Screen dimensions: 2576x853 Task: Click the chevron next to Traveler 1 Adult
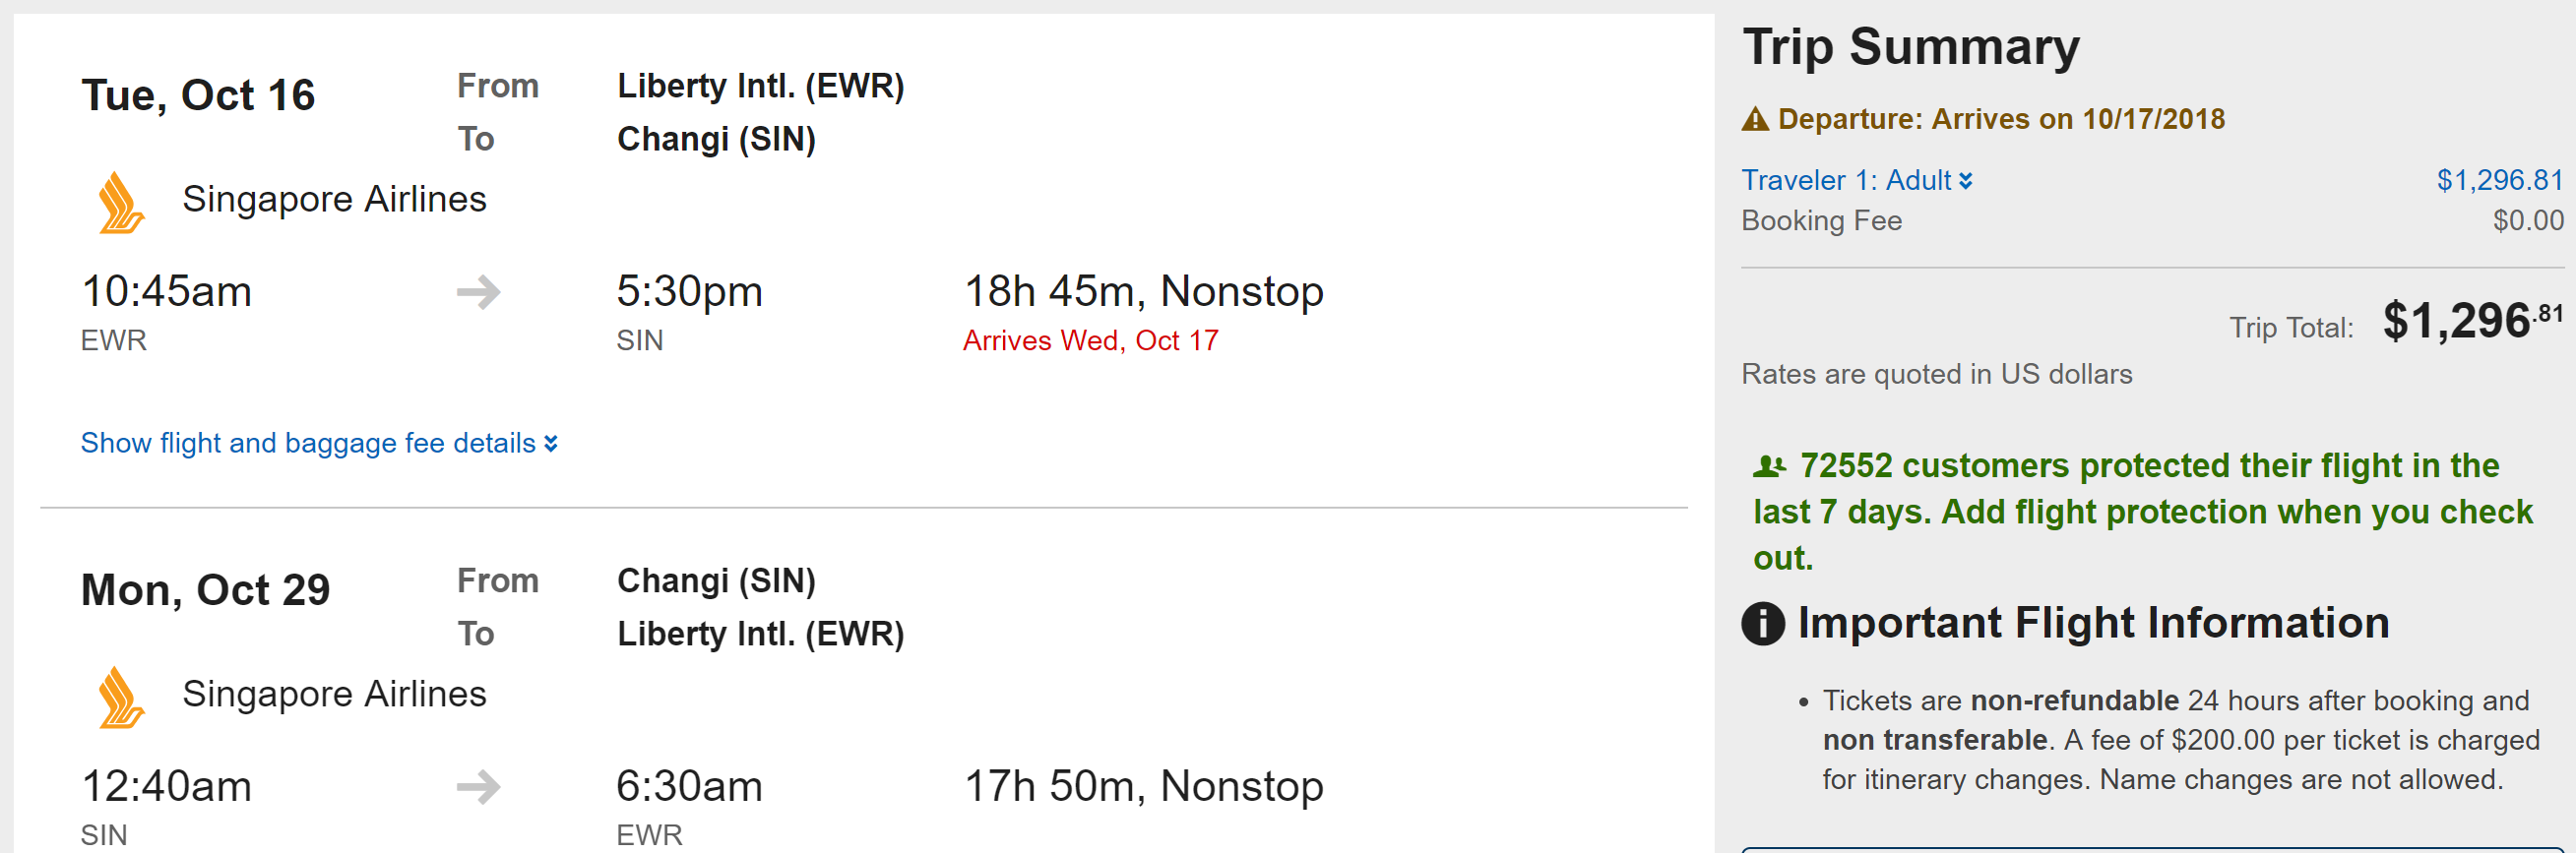pos(1966,181)
